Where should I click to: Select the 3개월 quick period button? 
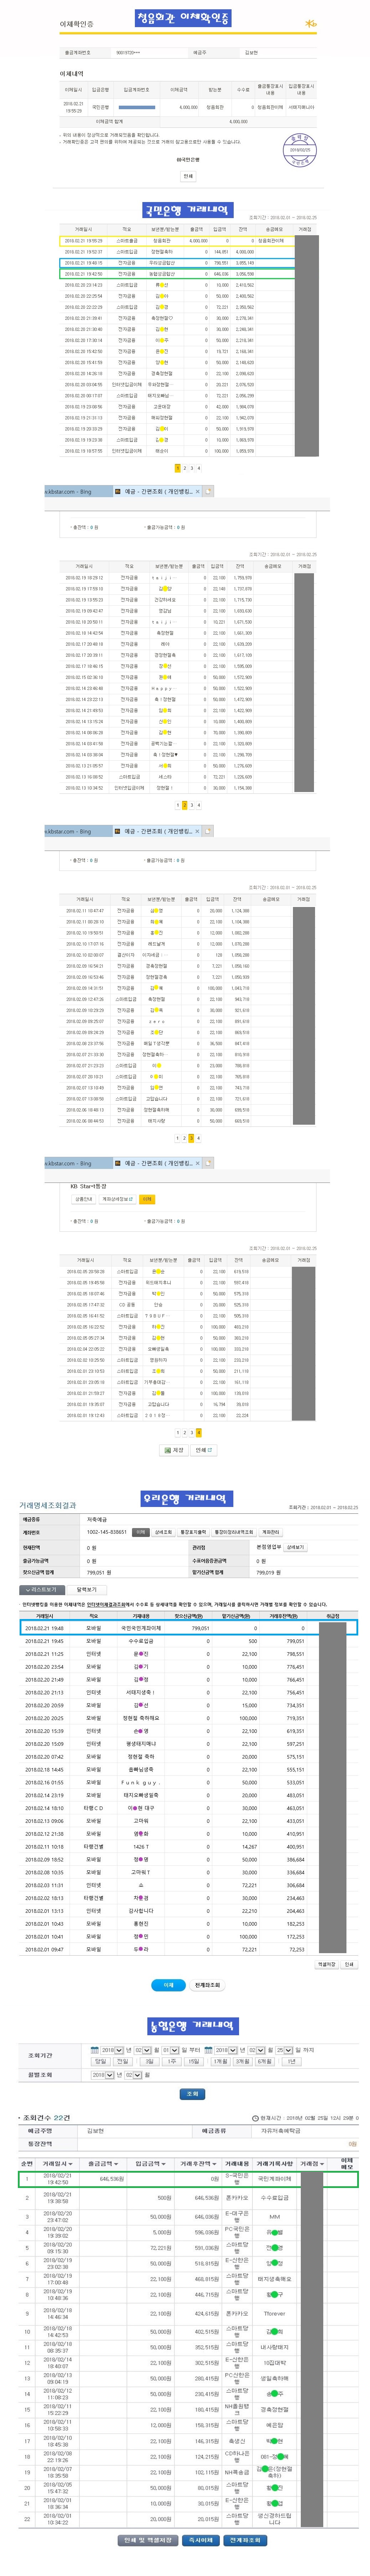243,2062
